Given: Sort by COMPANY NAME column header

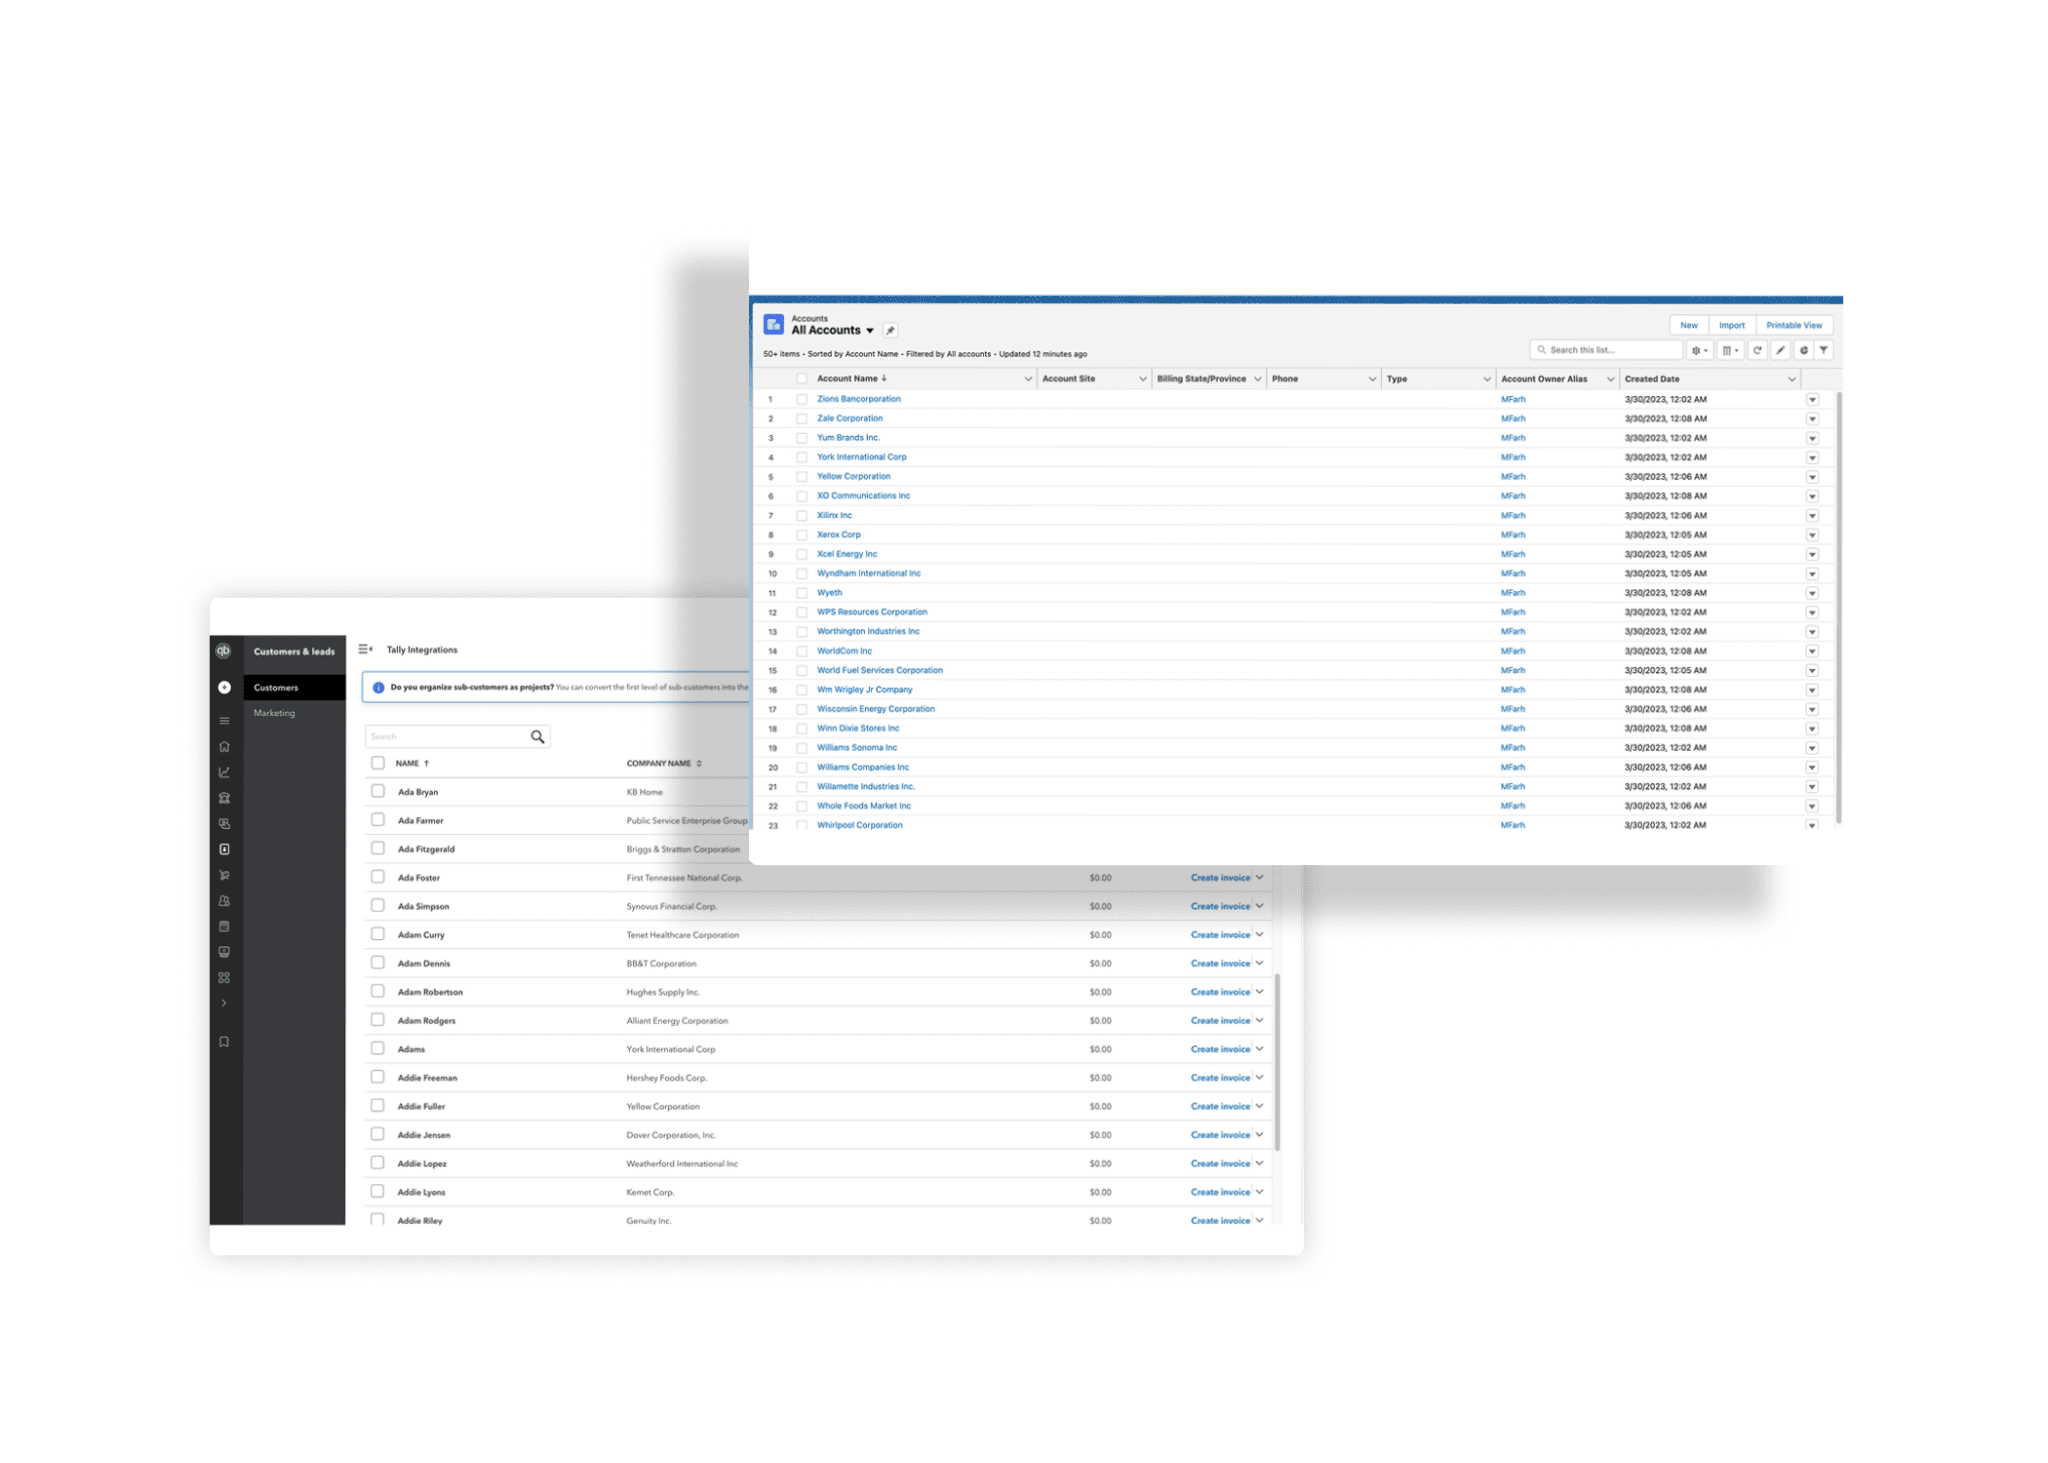Looking at the screenshot, I should pos(664,763).
